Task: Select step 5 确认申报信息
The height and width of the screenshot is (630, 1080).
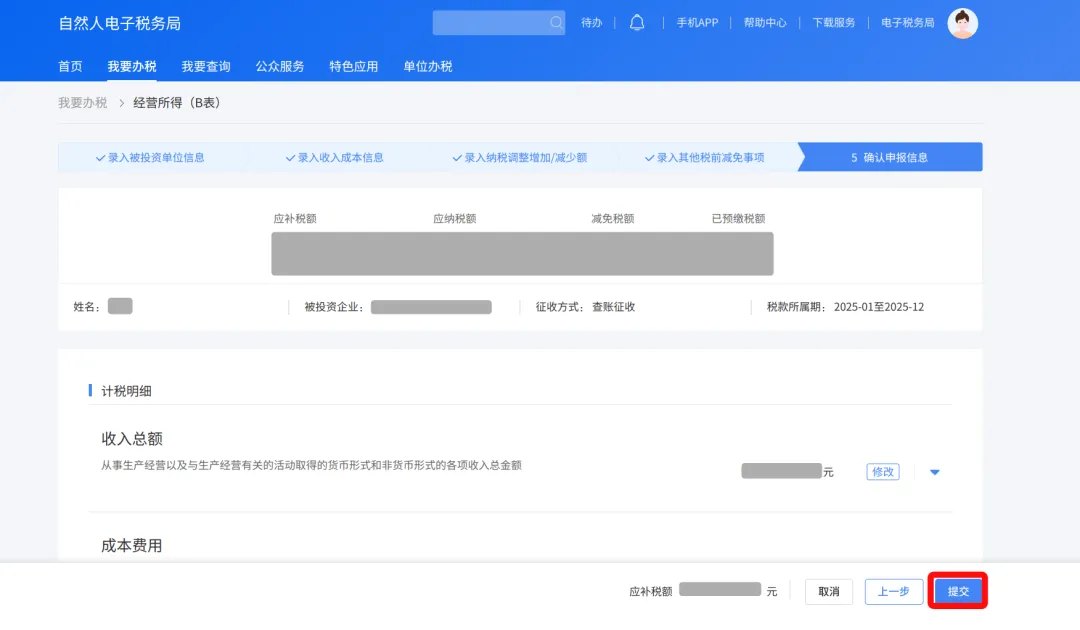Action: click(x=889, y=158)
